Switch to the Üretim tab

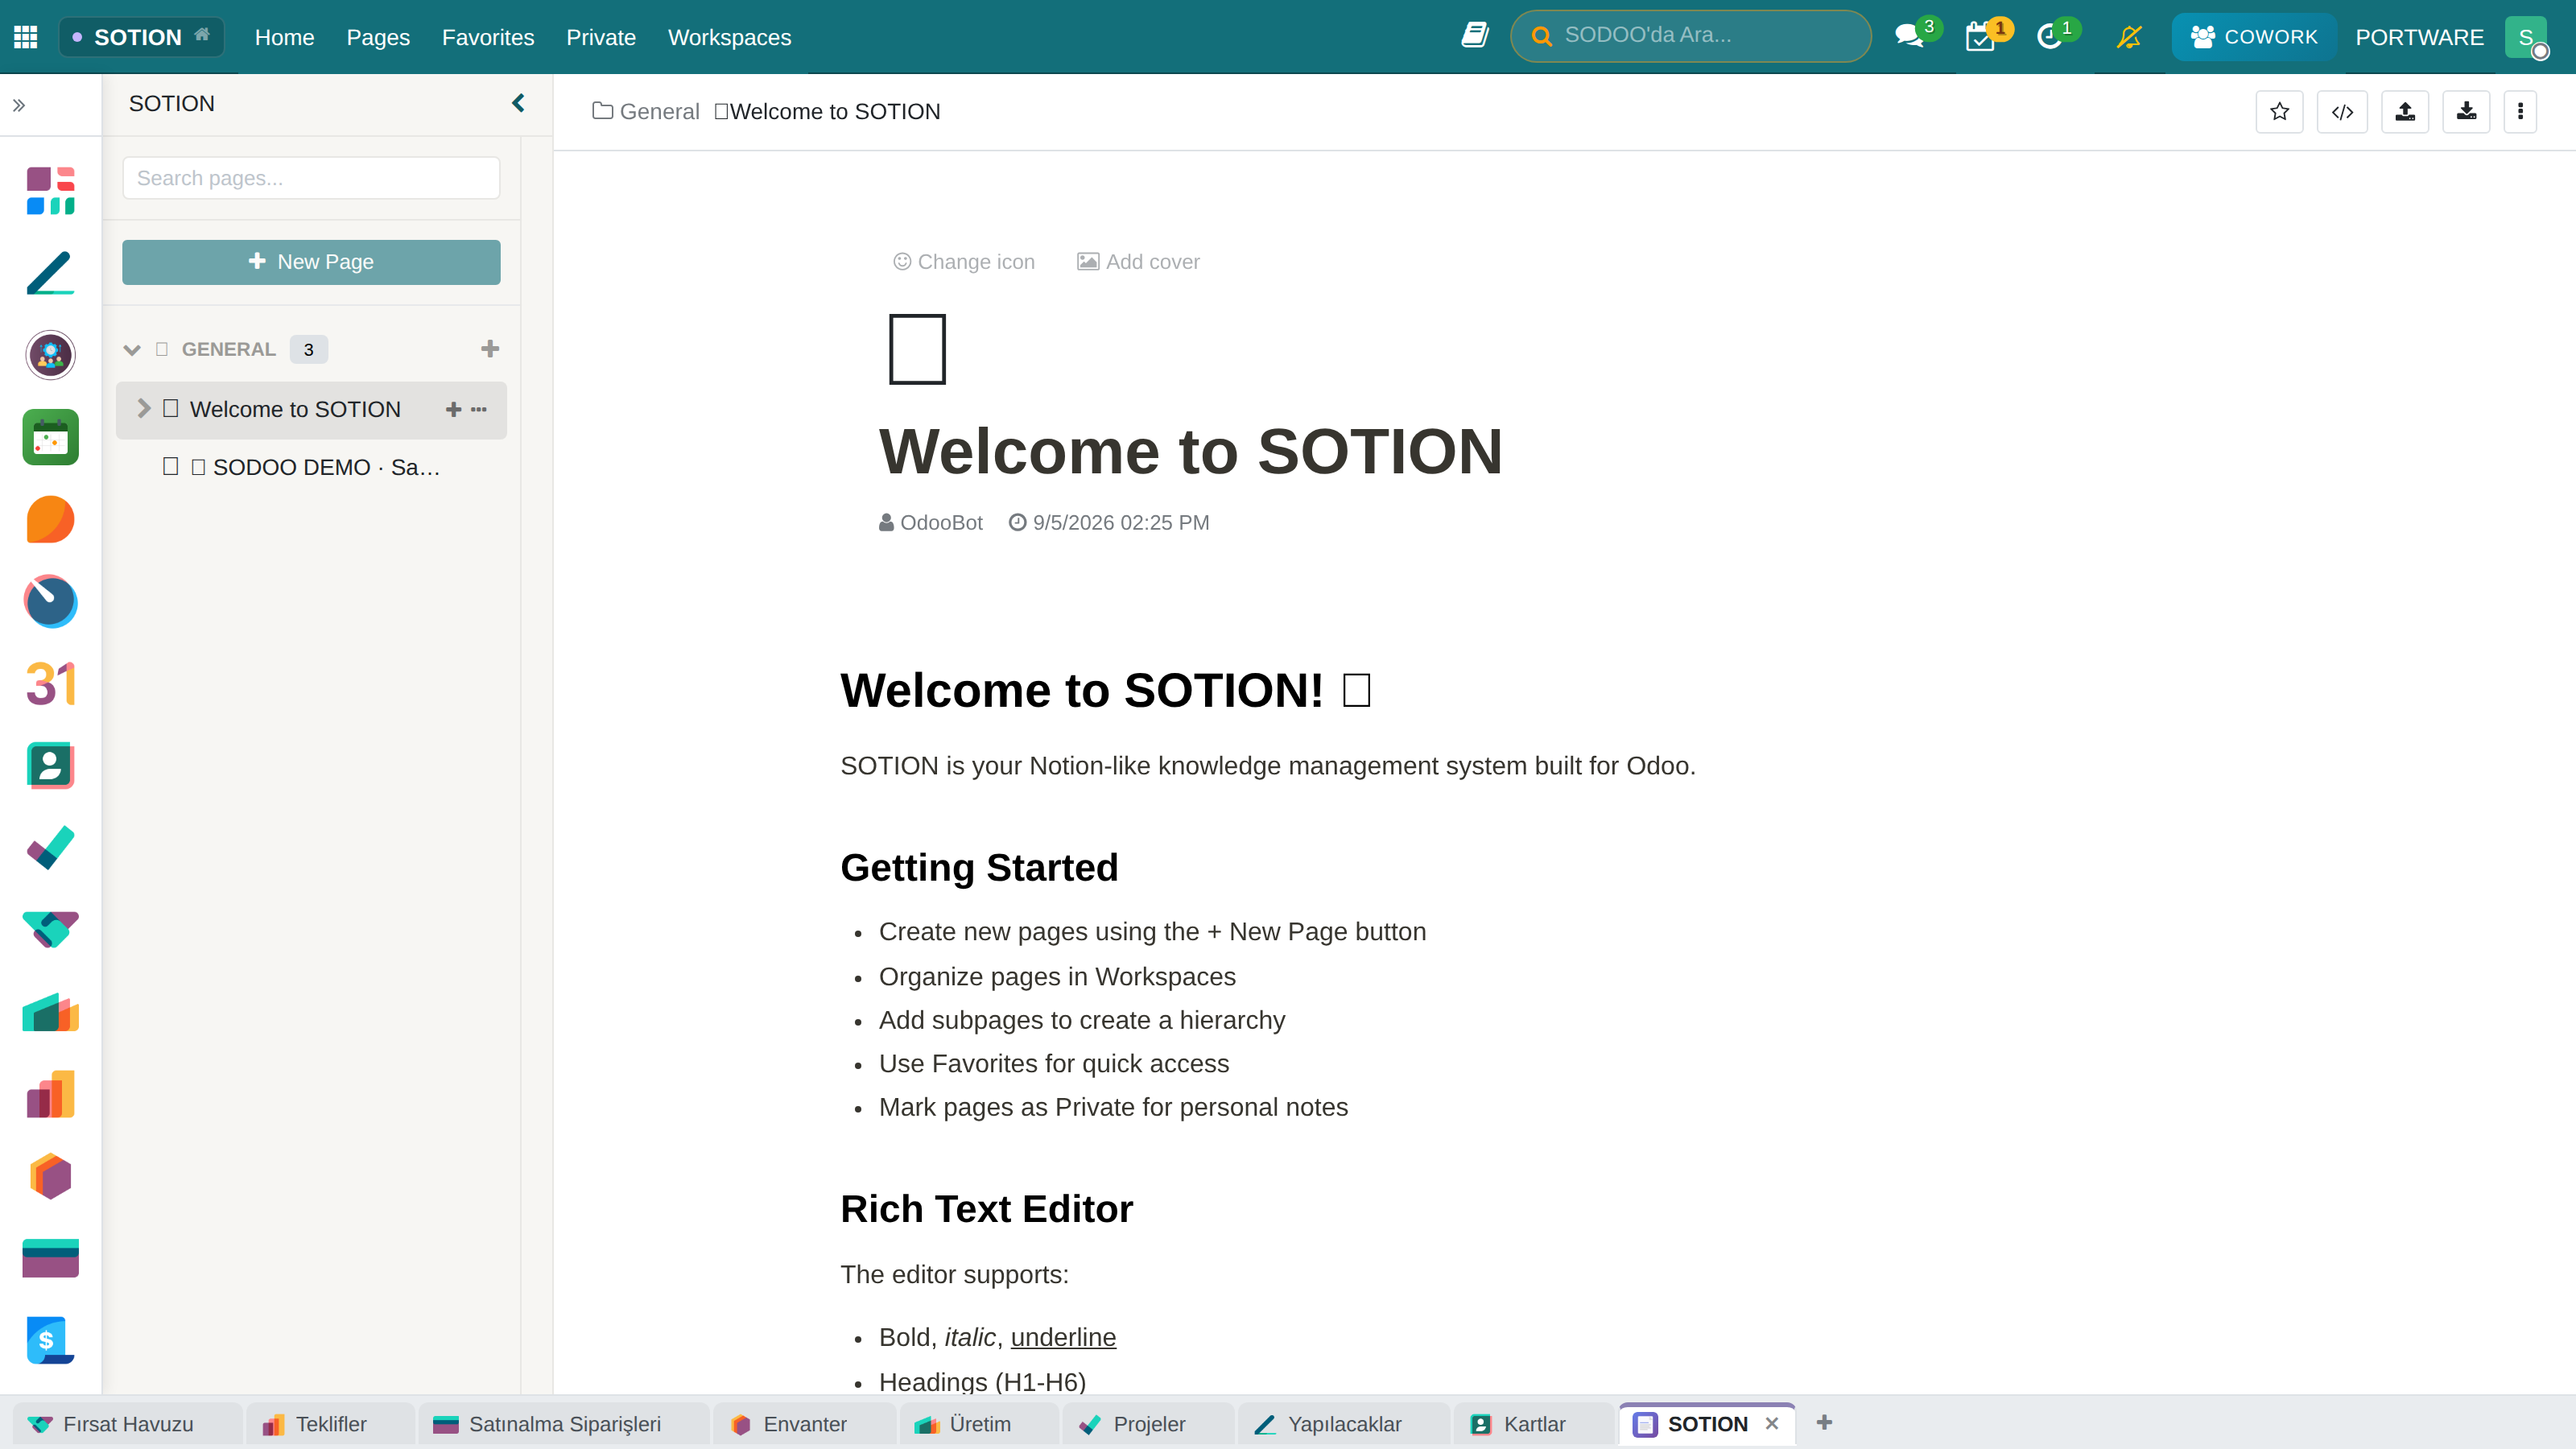coord(979,1424)
